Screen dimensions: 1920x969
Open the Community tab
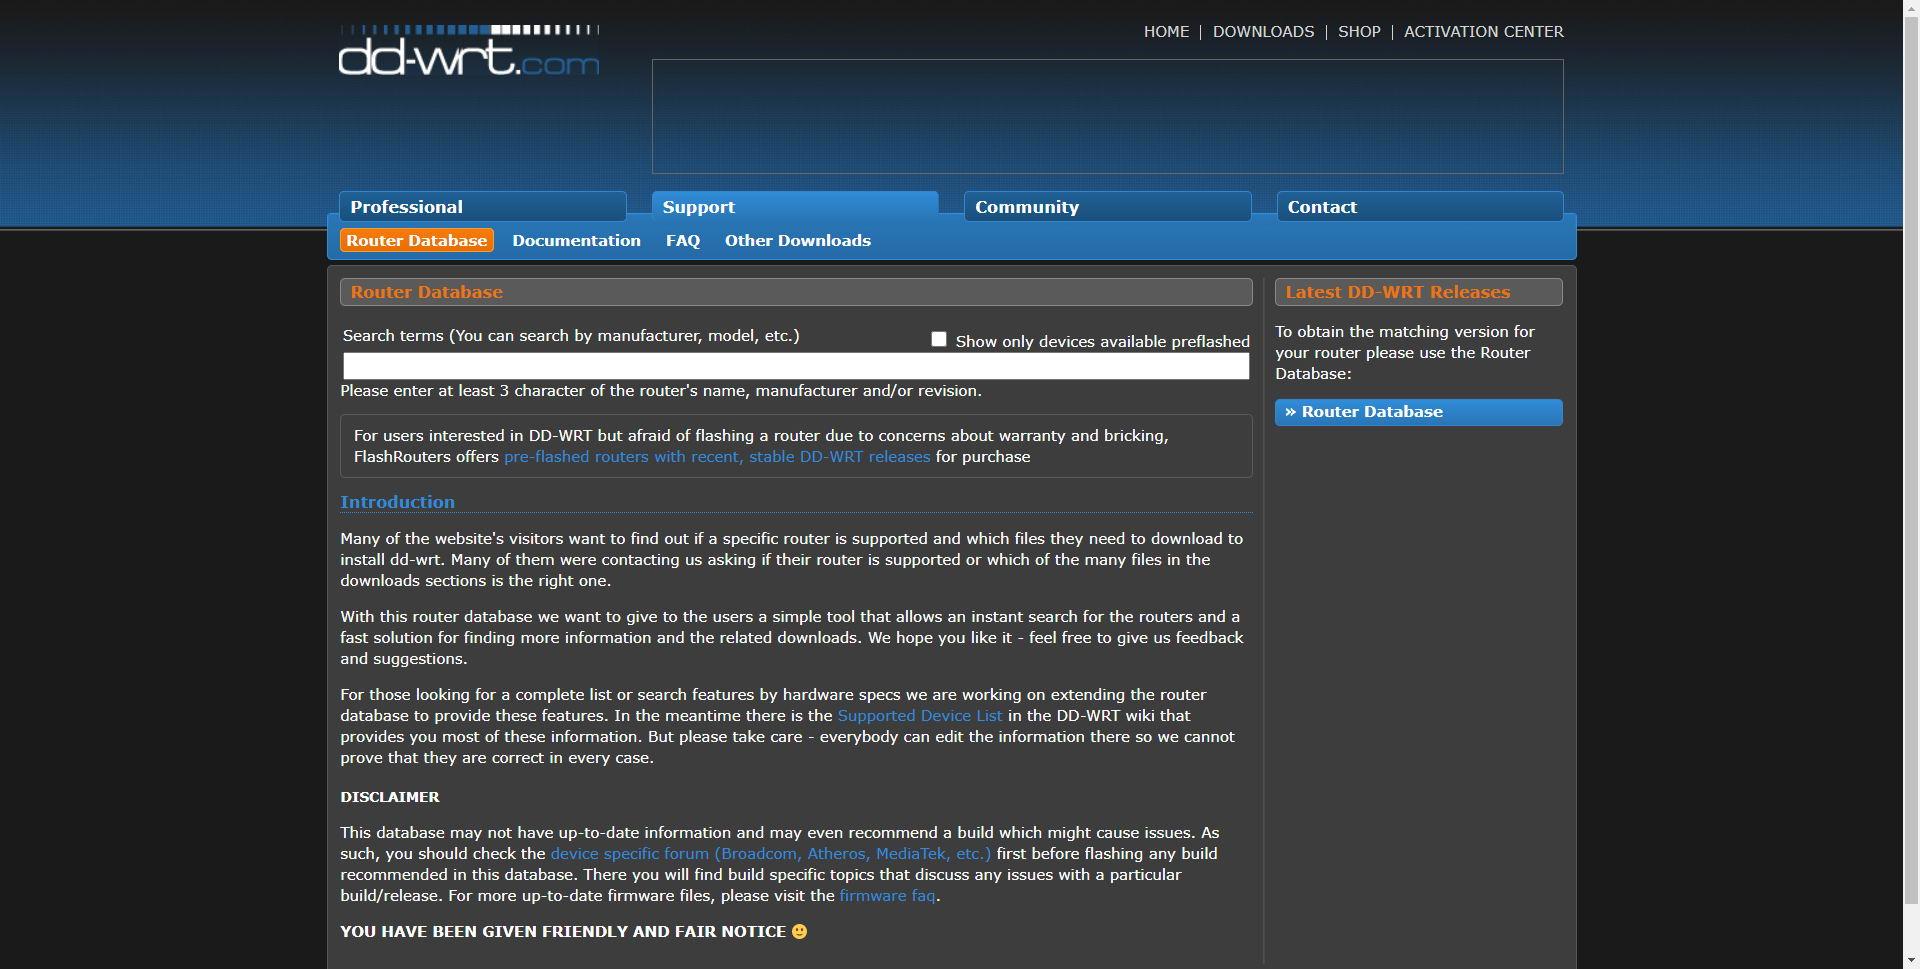click(x=1107, y=207)
